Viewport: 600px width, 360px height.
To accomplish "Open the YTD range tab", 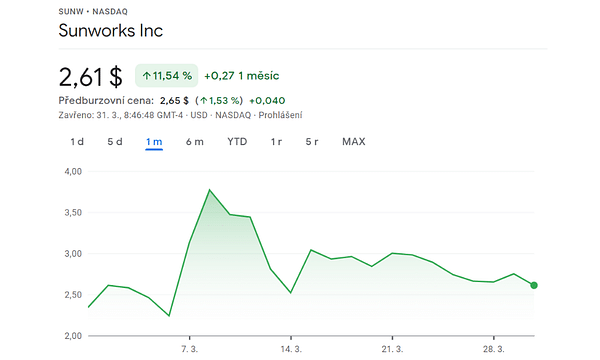I will coord(237,142).
